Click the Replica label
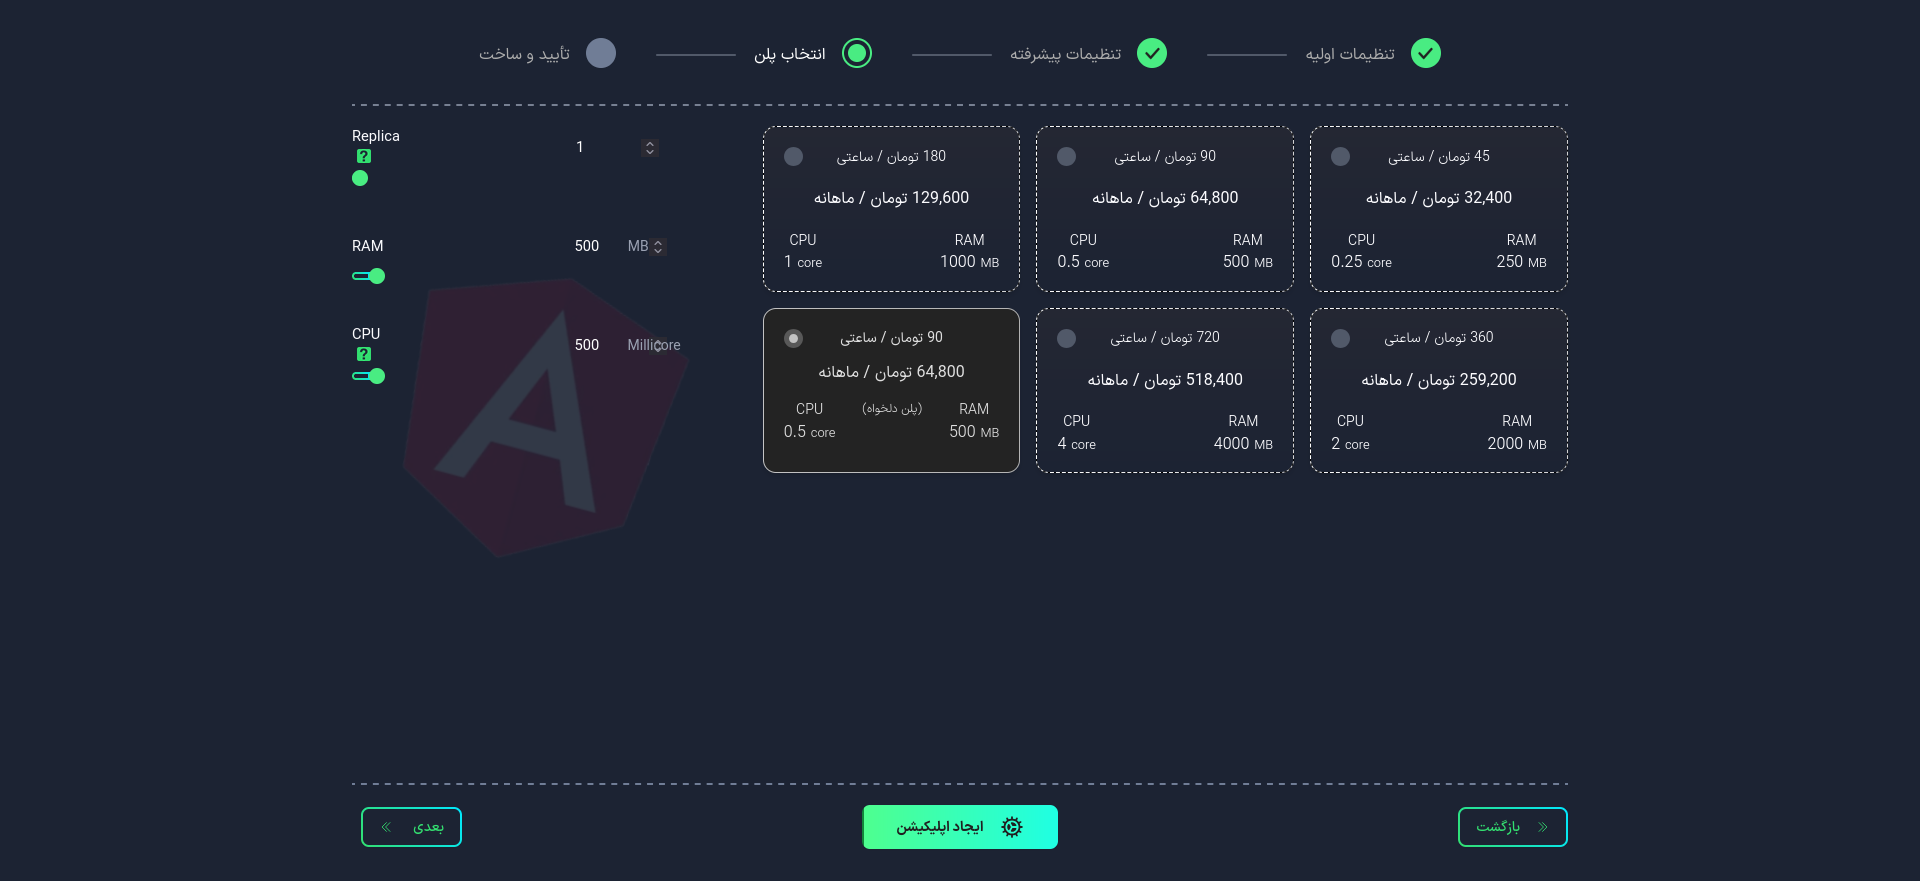Screen dimensions: 1920x881 coord(376,136)
